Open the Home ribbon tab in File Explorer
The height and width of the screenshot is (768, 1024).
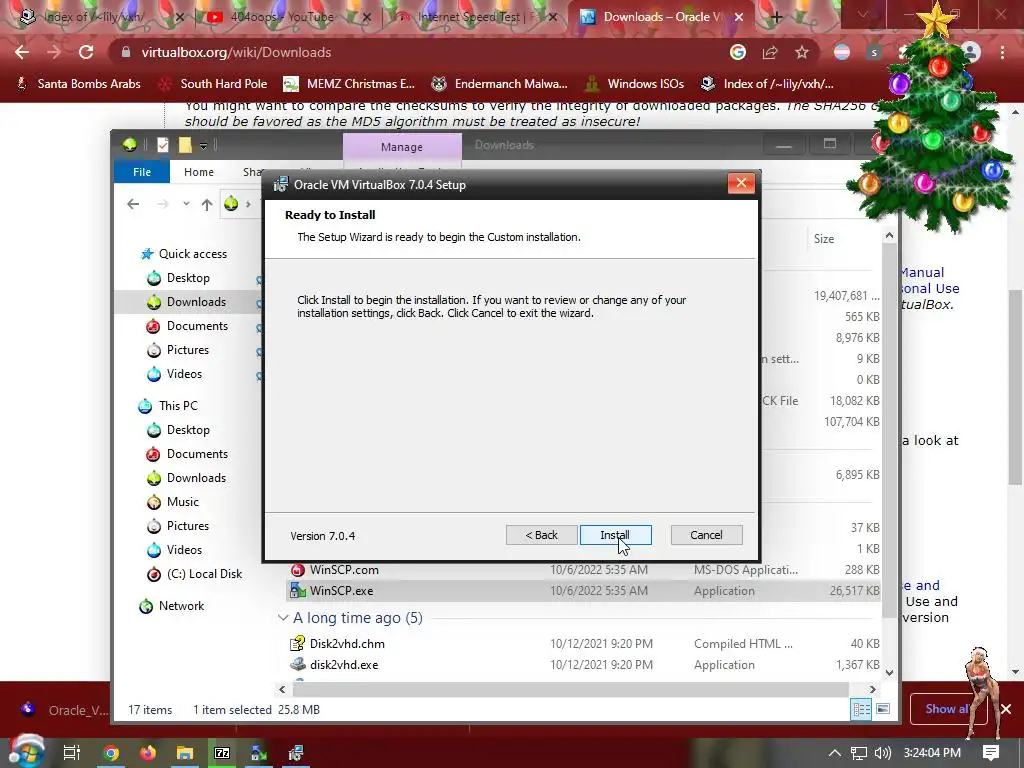(x=199, y=172)
